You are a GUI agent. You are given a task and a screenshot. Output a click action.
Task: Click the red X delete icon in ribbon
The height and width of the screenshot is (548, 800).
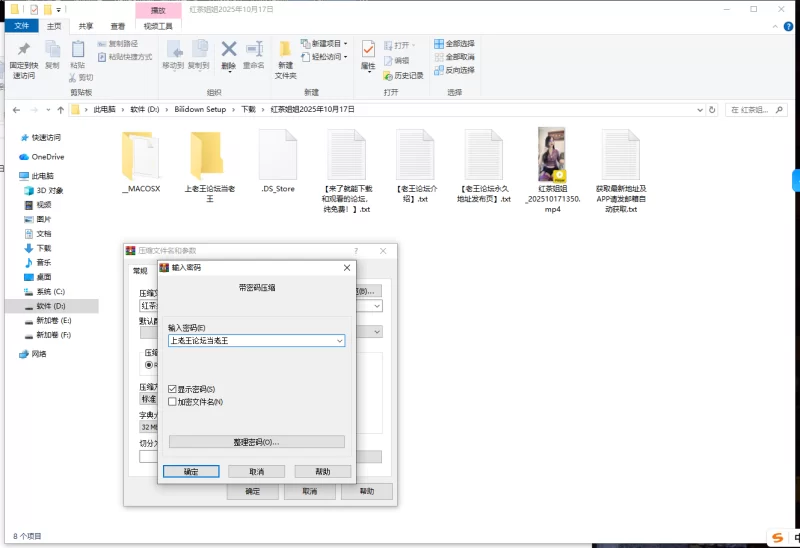click(x=229, y=49)
